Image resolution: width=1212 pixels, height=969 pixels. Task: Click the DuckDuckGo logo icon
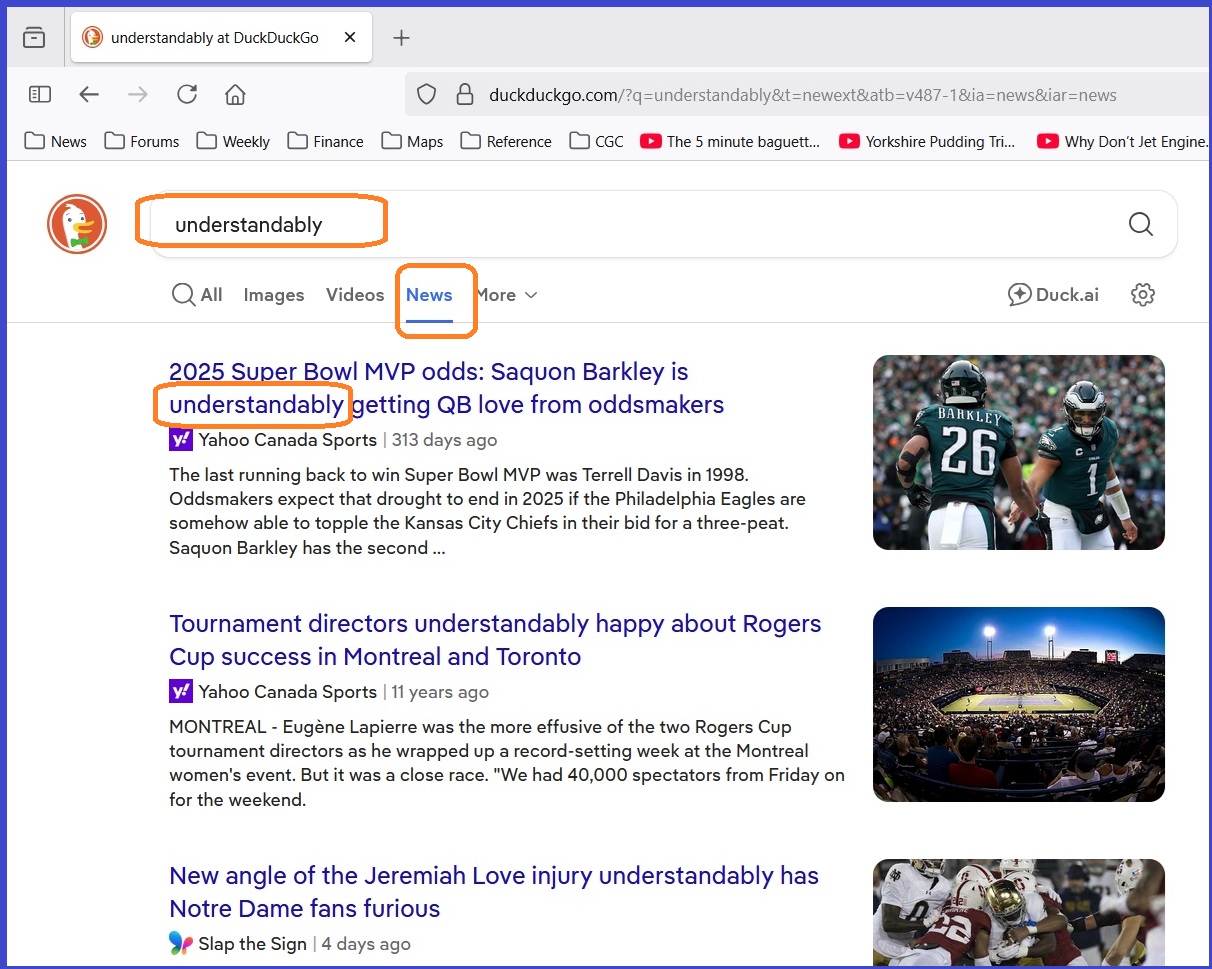click(77, 224)
